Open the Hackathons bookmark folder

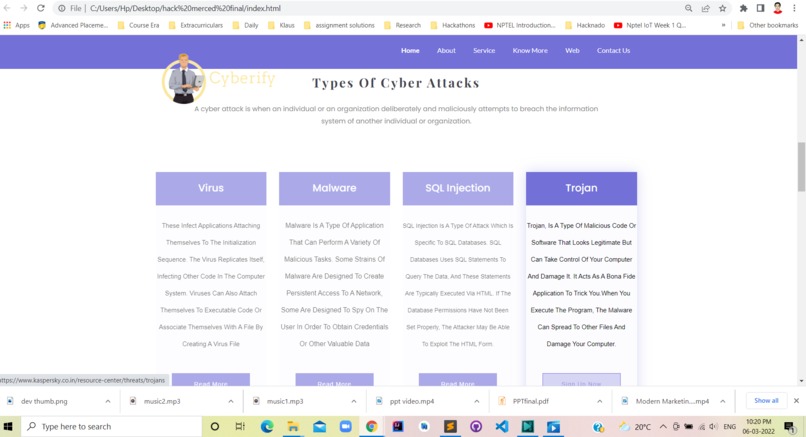452,25
